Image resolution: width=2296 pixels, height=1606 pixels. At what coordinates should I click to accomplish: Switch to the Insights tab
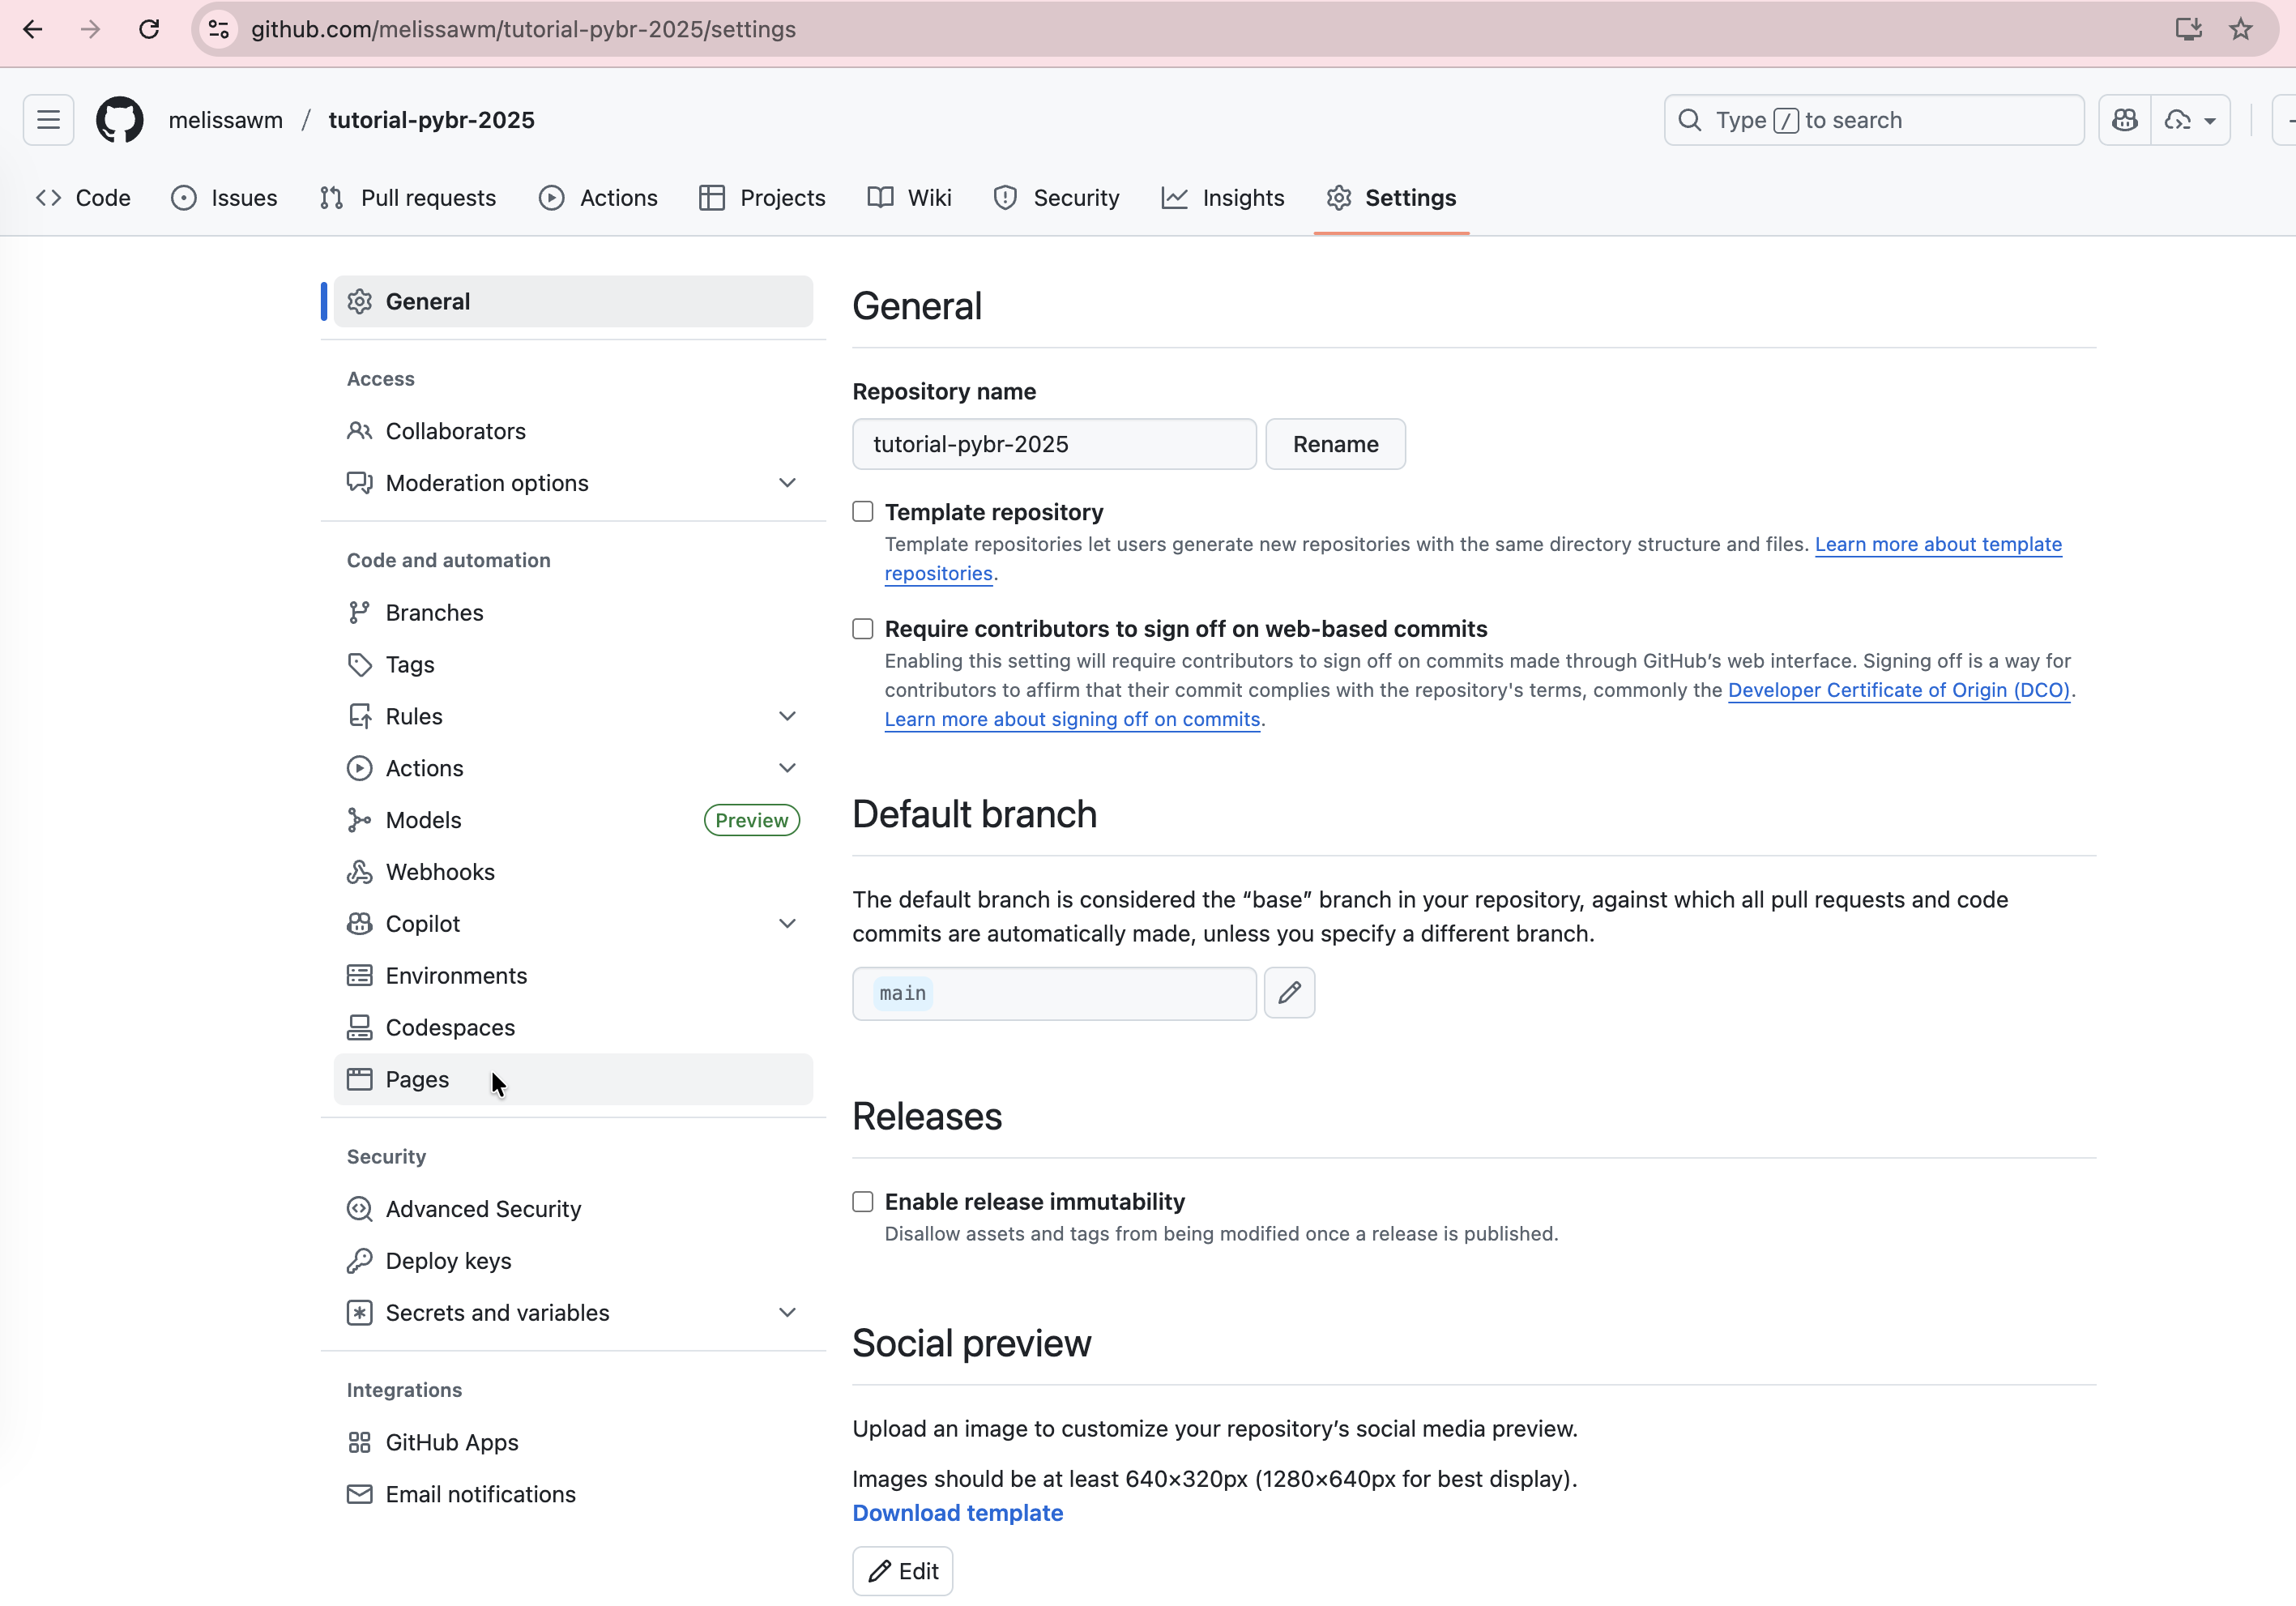(1223, 198)
